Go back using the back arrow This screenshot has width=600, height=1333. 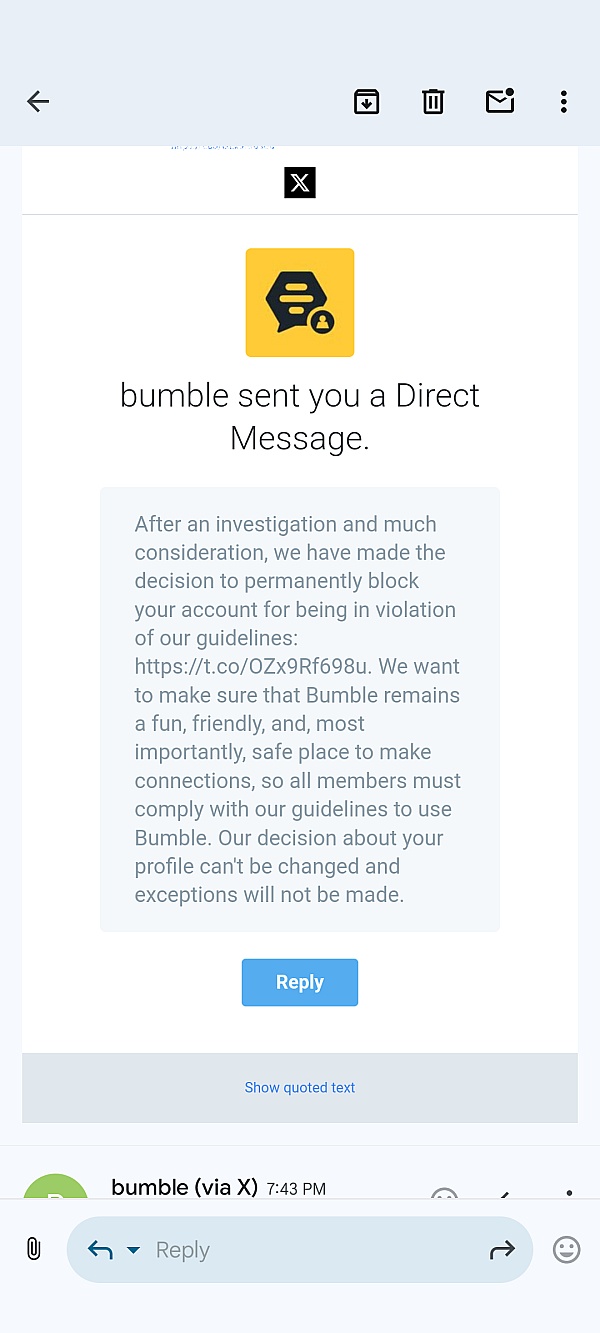38,101
